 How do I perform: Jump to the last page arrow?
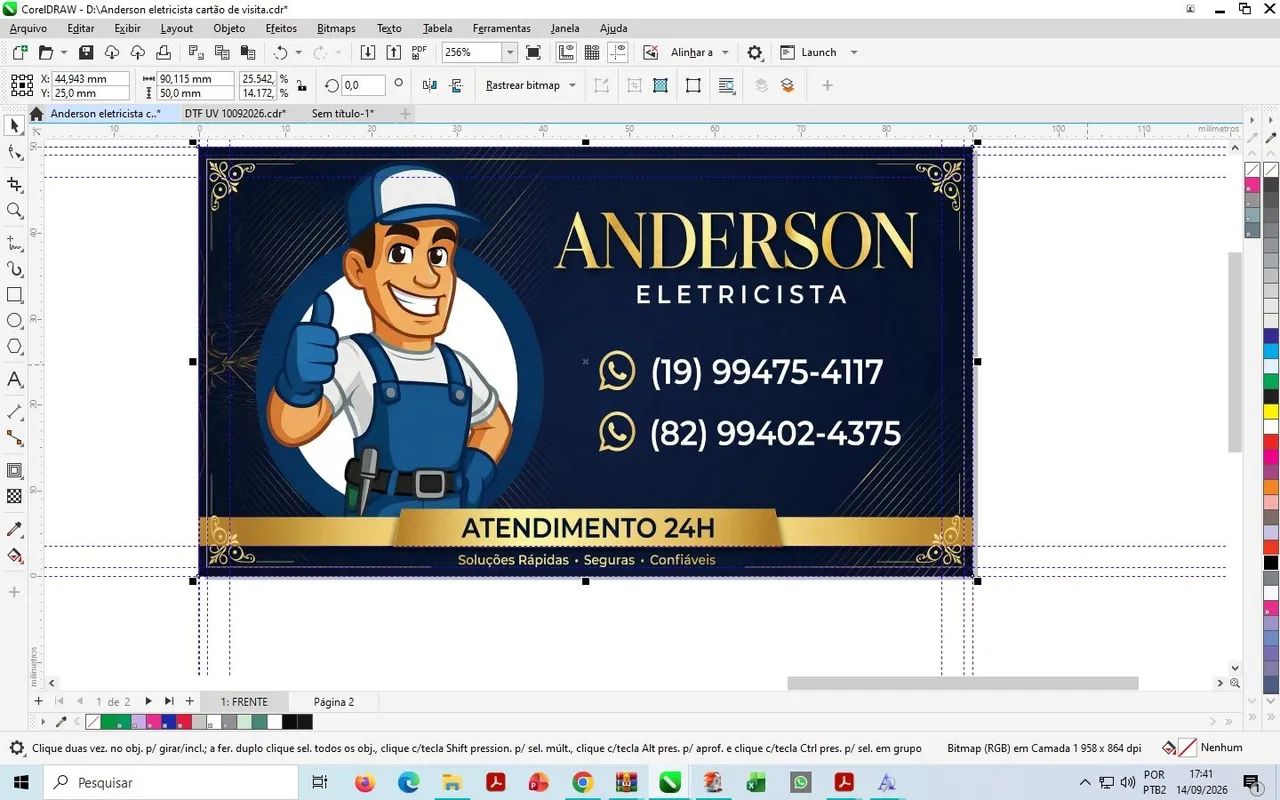(x=169, y=702)
